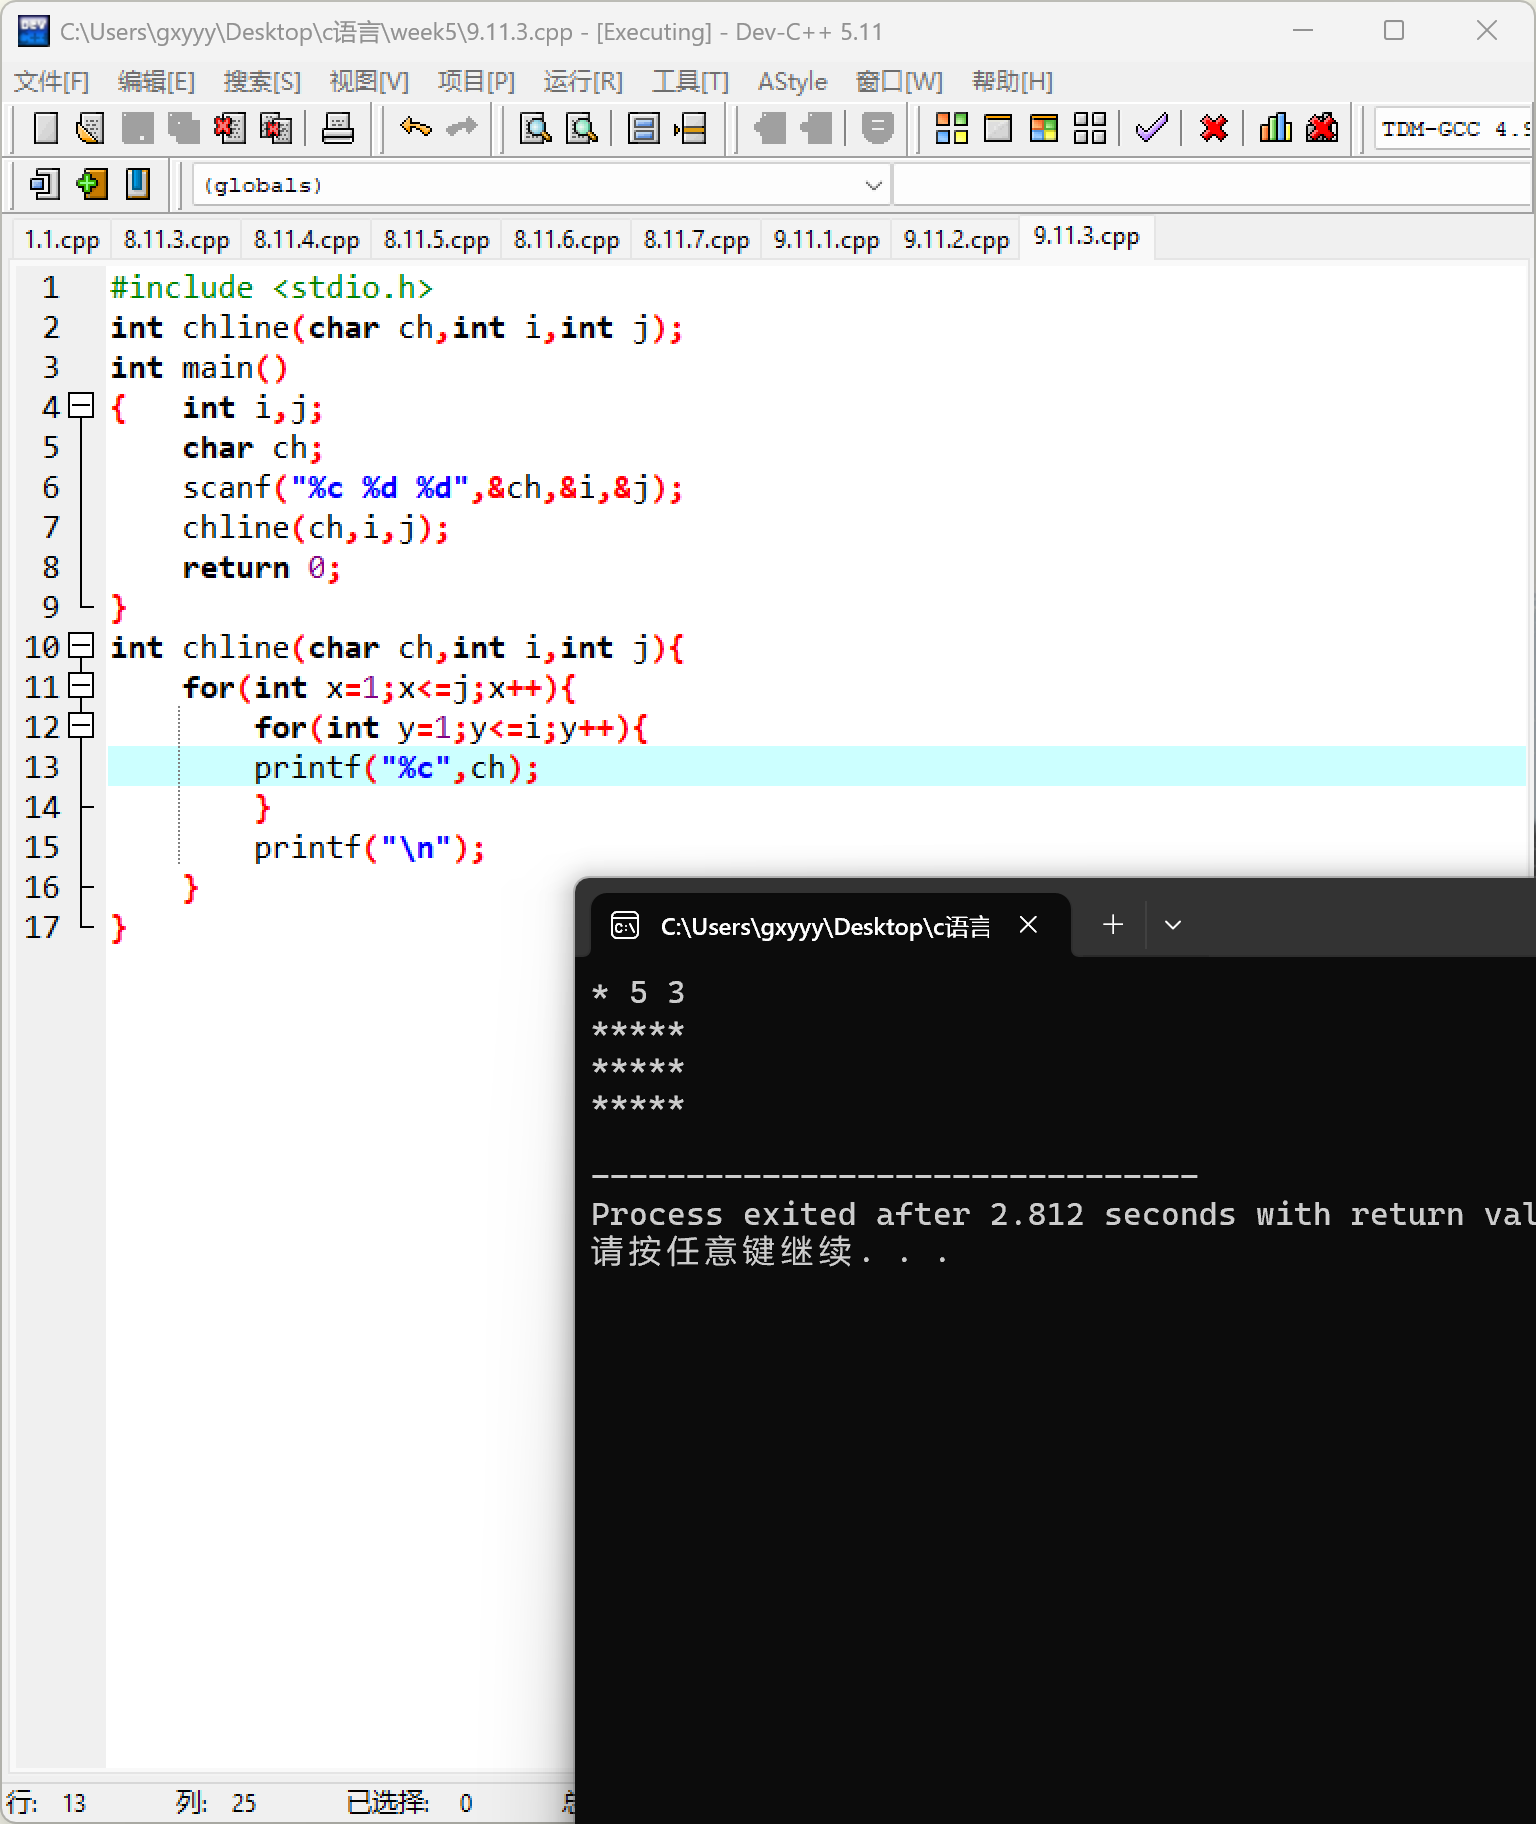
Task: Select the active 9.11.3.cpp tab
Action: pos(1087,237)
